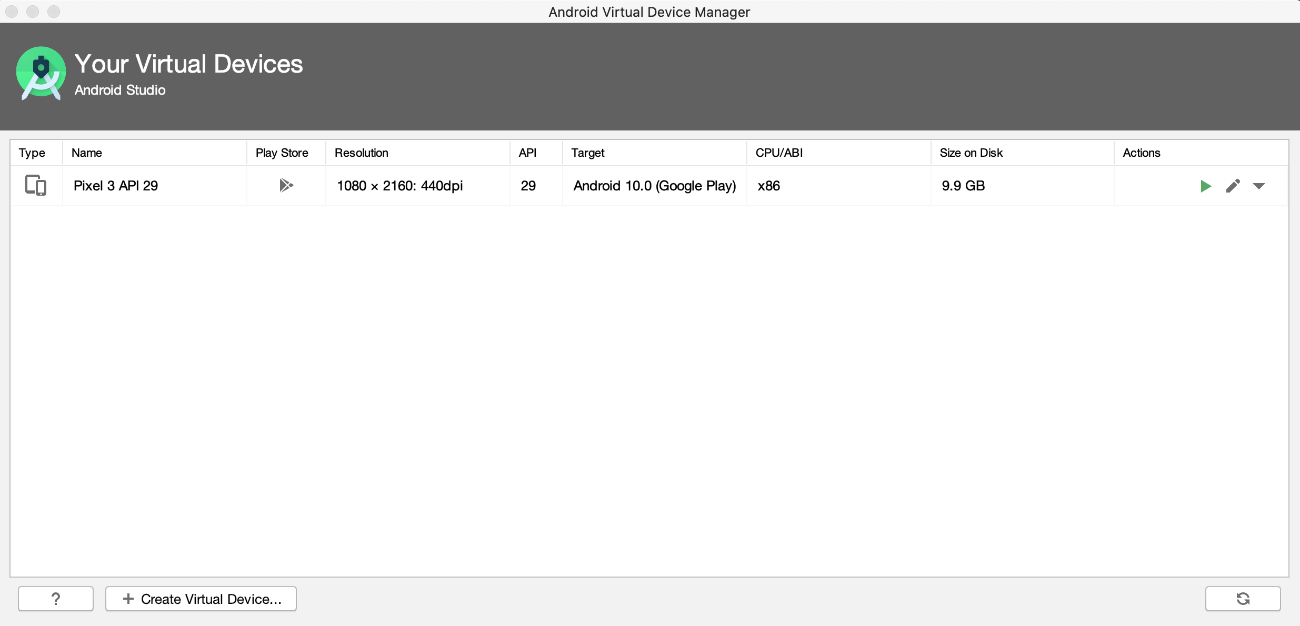Click the Android Studio logo icon

(x=41, y=74)
